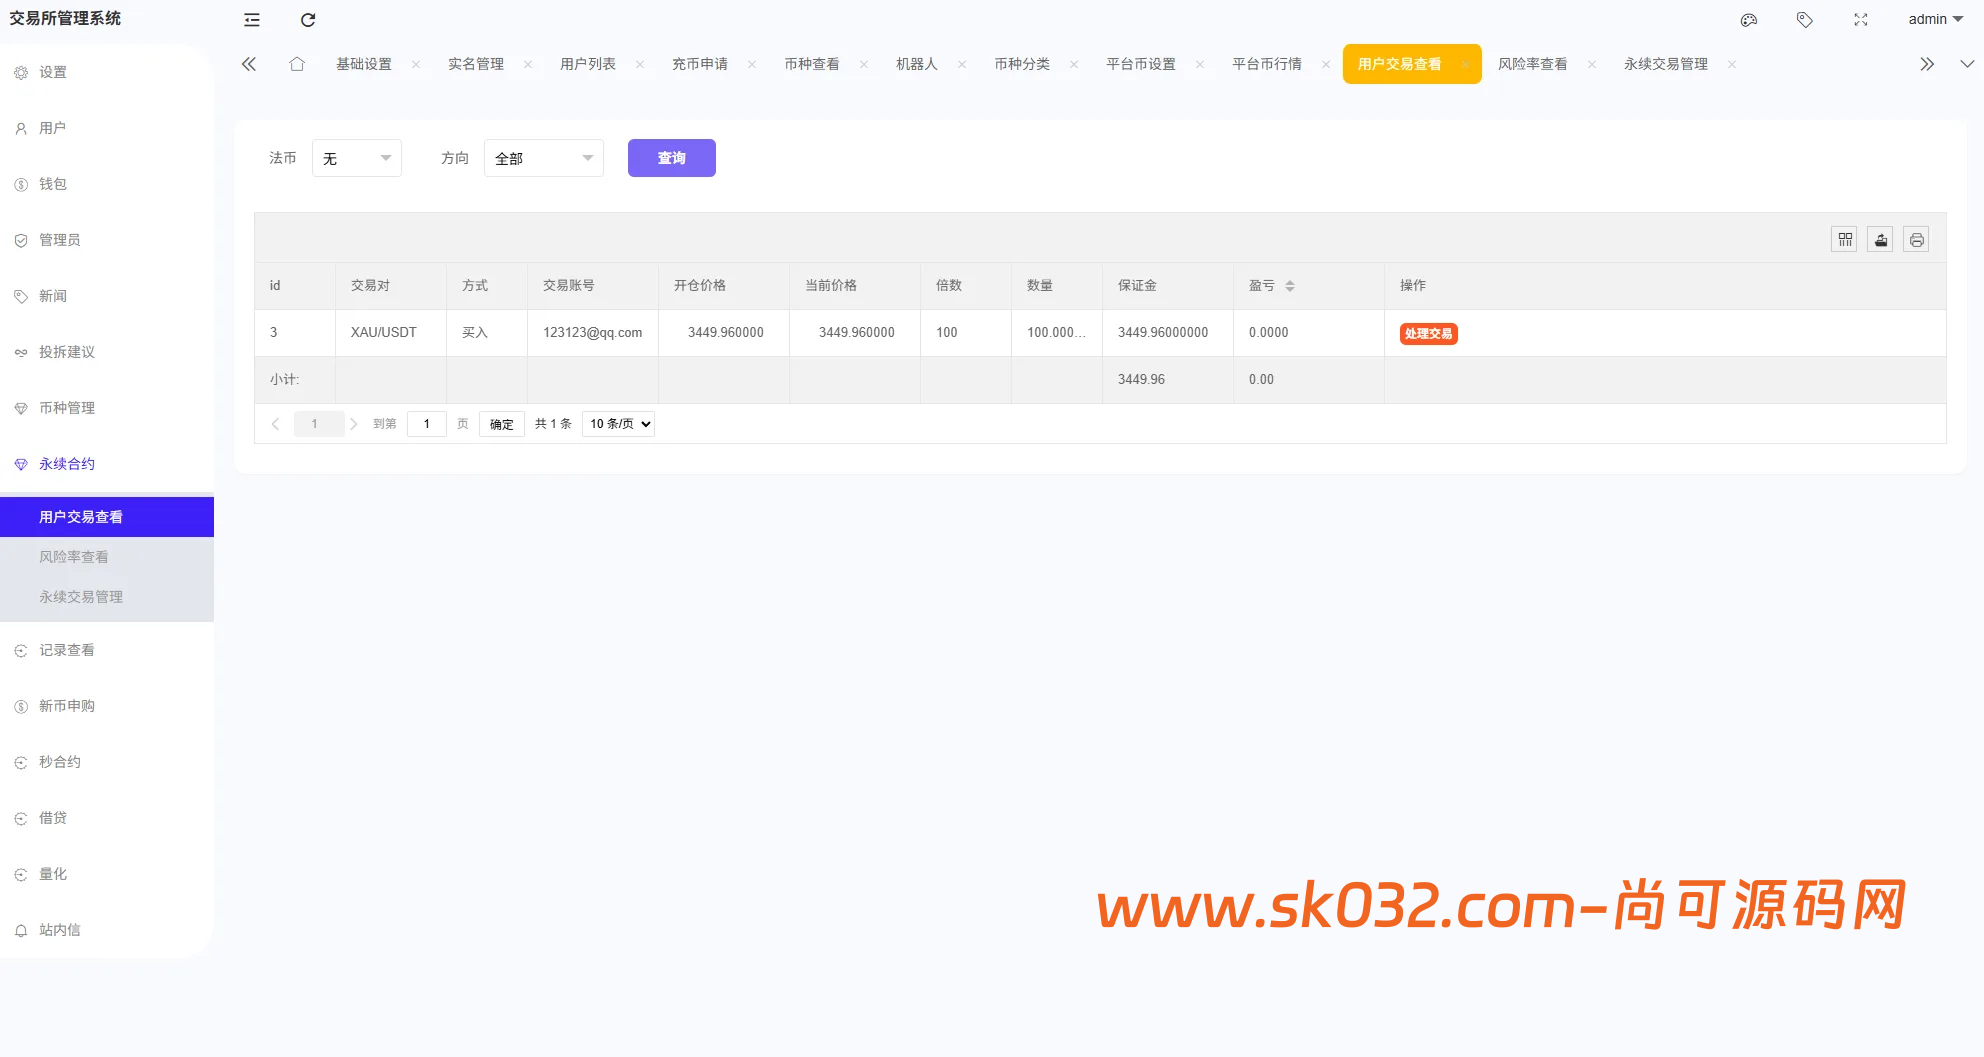Click the table export icon
The height and width of the screenshot is (1057, 1984).
coord(1881,240)
